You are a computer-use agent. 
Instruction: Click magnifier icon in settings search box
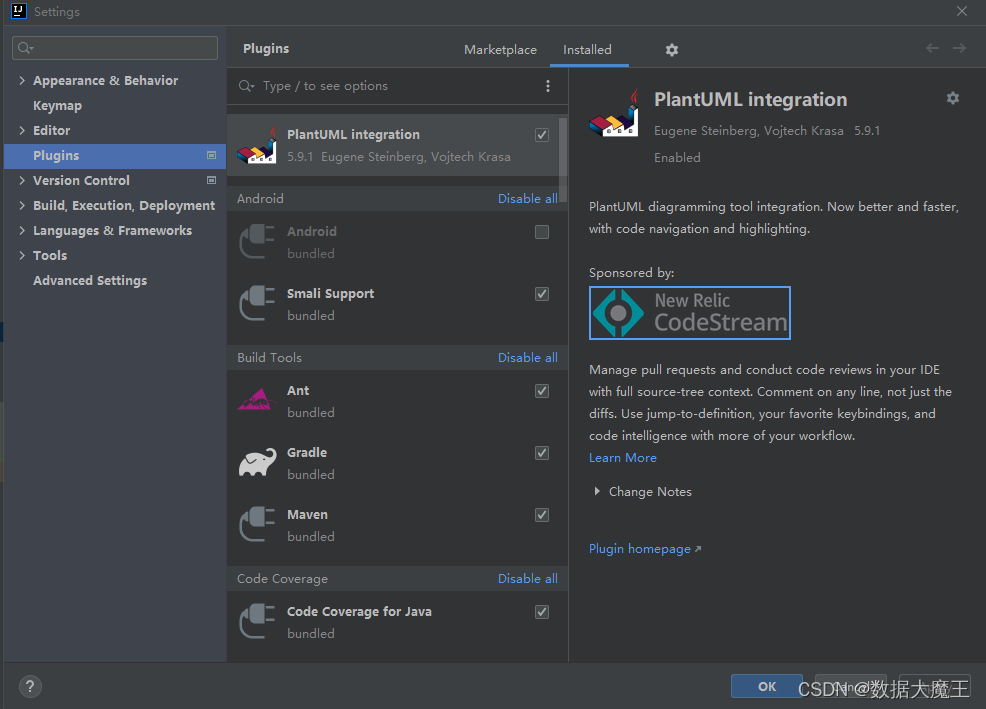[25, 48]
